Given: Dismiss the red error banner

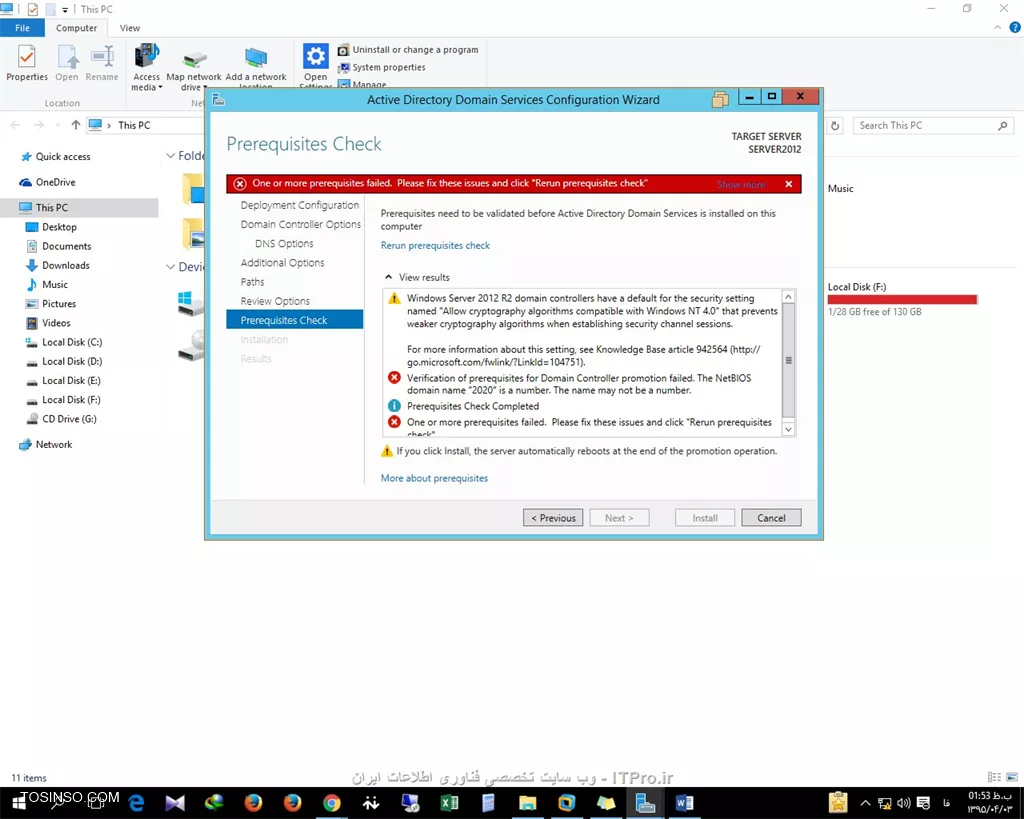Looking at the screenshot, I should (x=789, y=184).
